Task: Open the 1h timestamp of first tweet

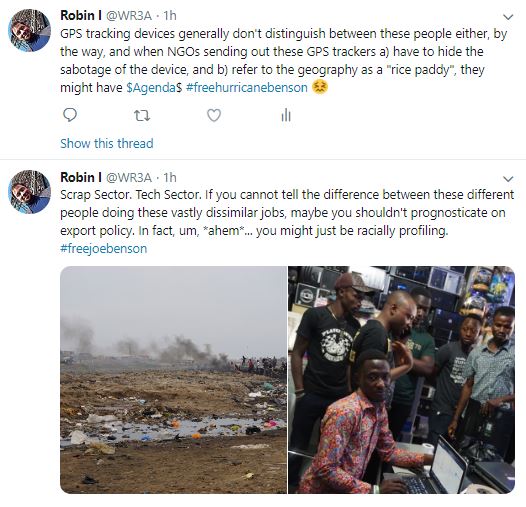Action: (x=170, y=15)
